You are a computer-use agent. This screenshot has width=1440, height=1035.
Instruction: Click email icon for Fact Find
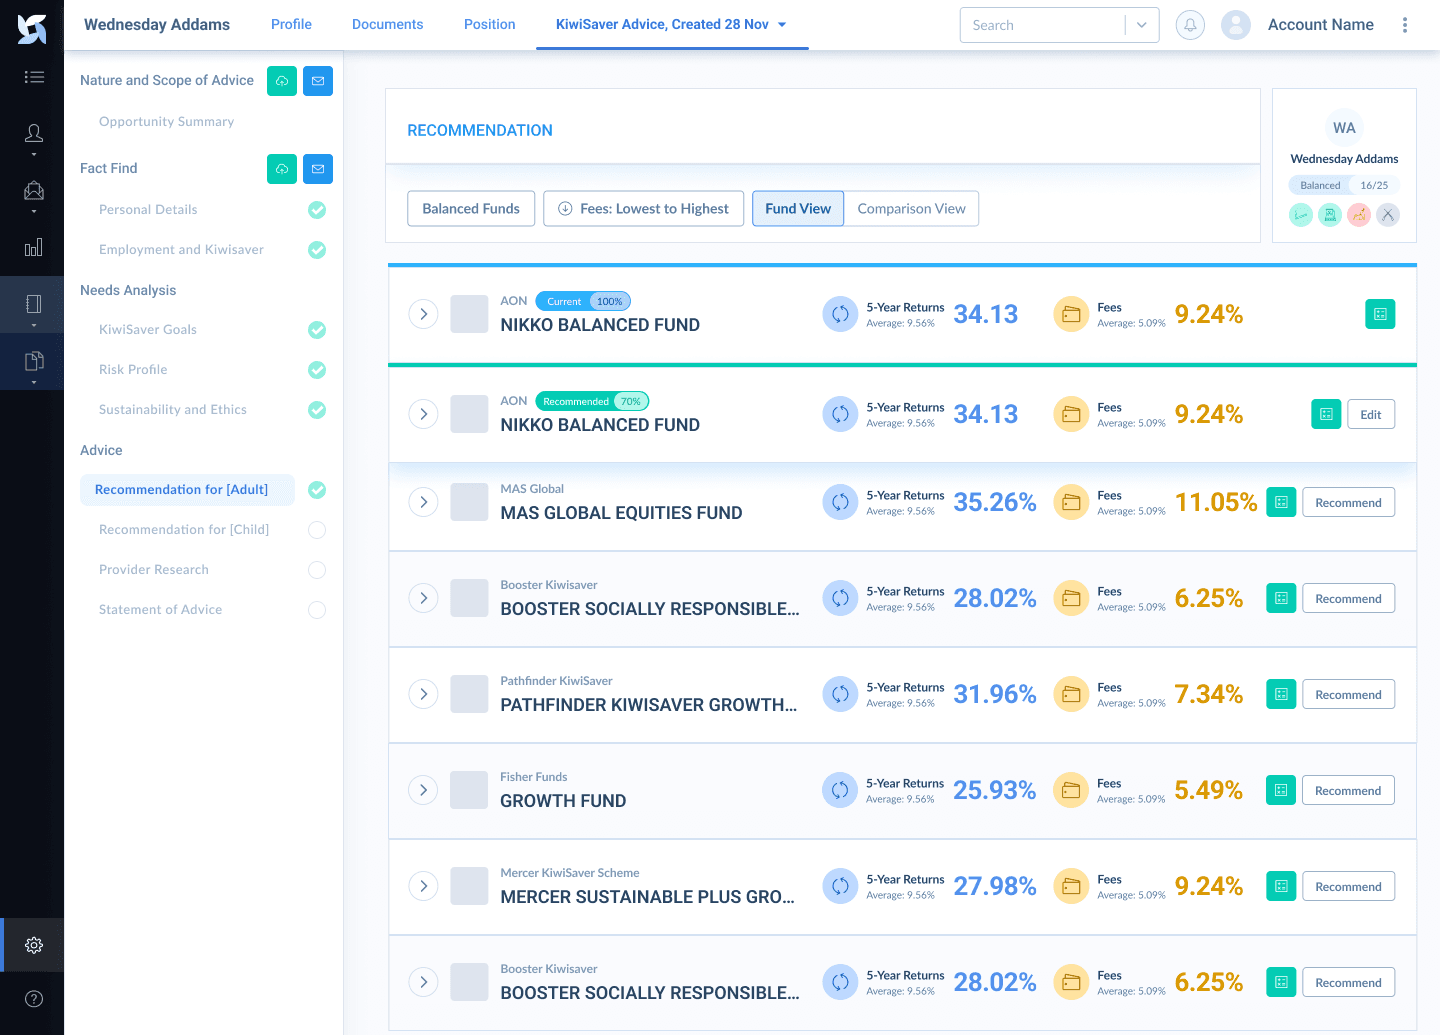pyautogui.click(x=318, y=169)
